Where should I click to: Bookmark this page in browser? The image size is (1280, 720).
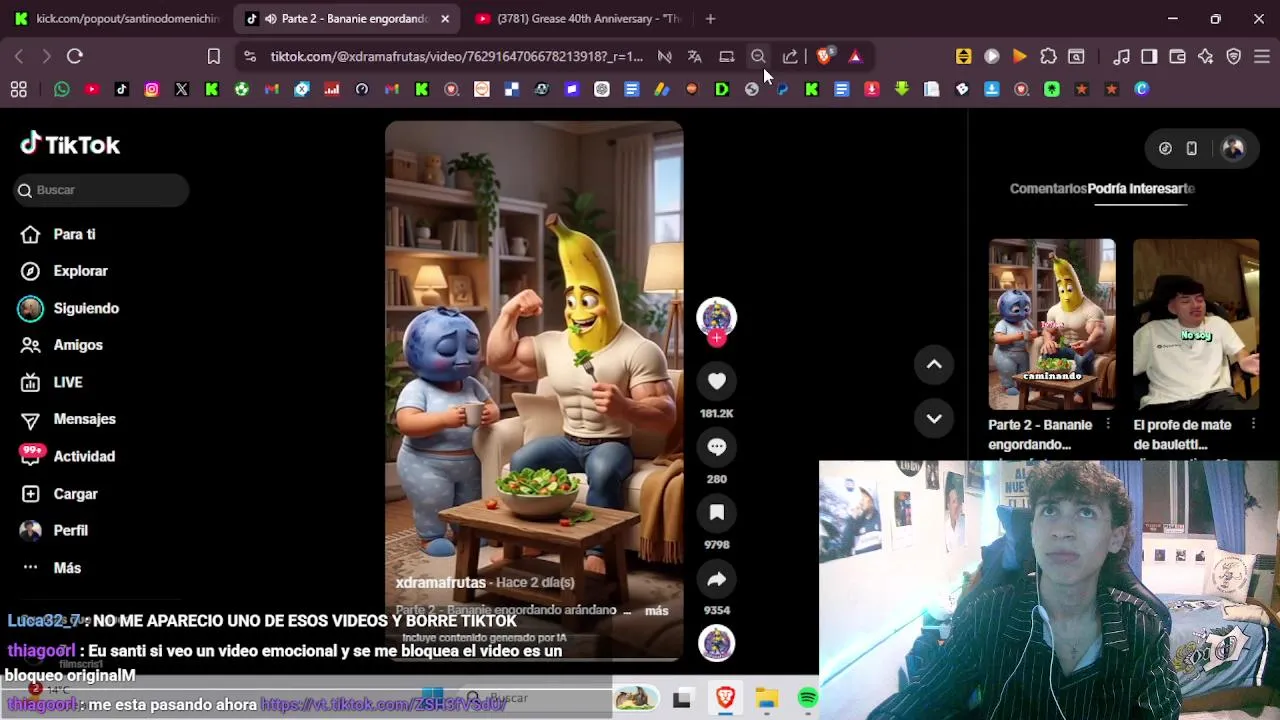pos(214,56)
